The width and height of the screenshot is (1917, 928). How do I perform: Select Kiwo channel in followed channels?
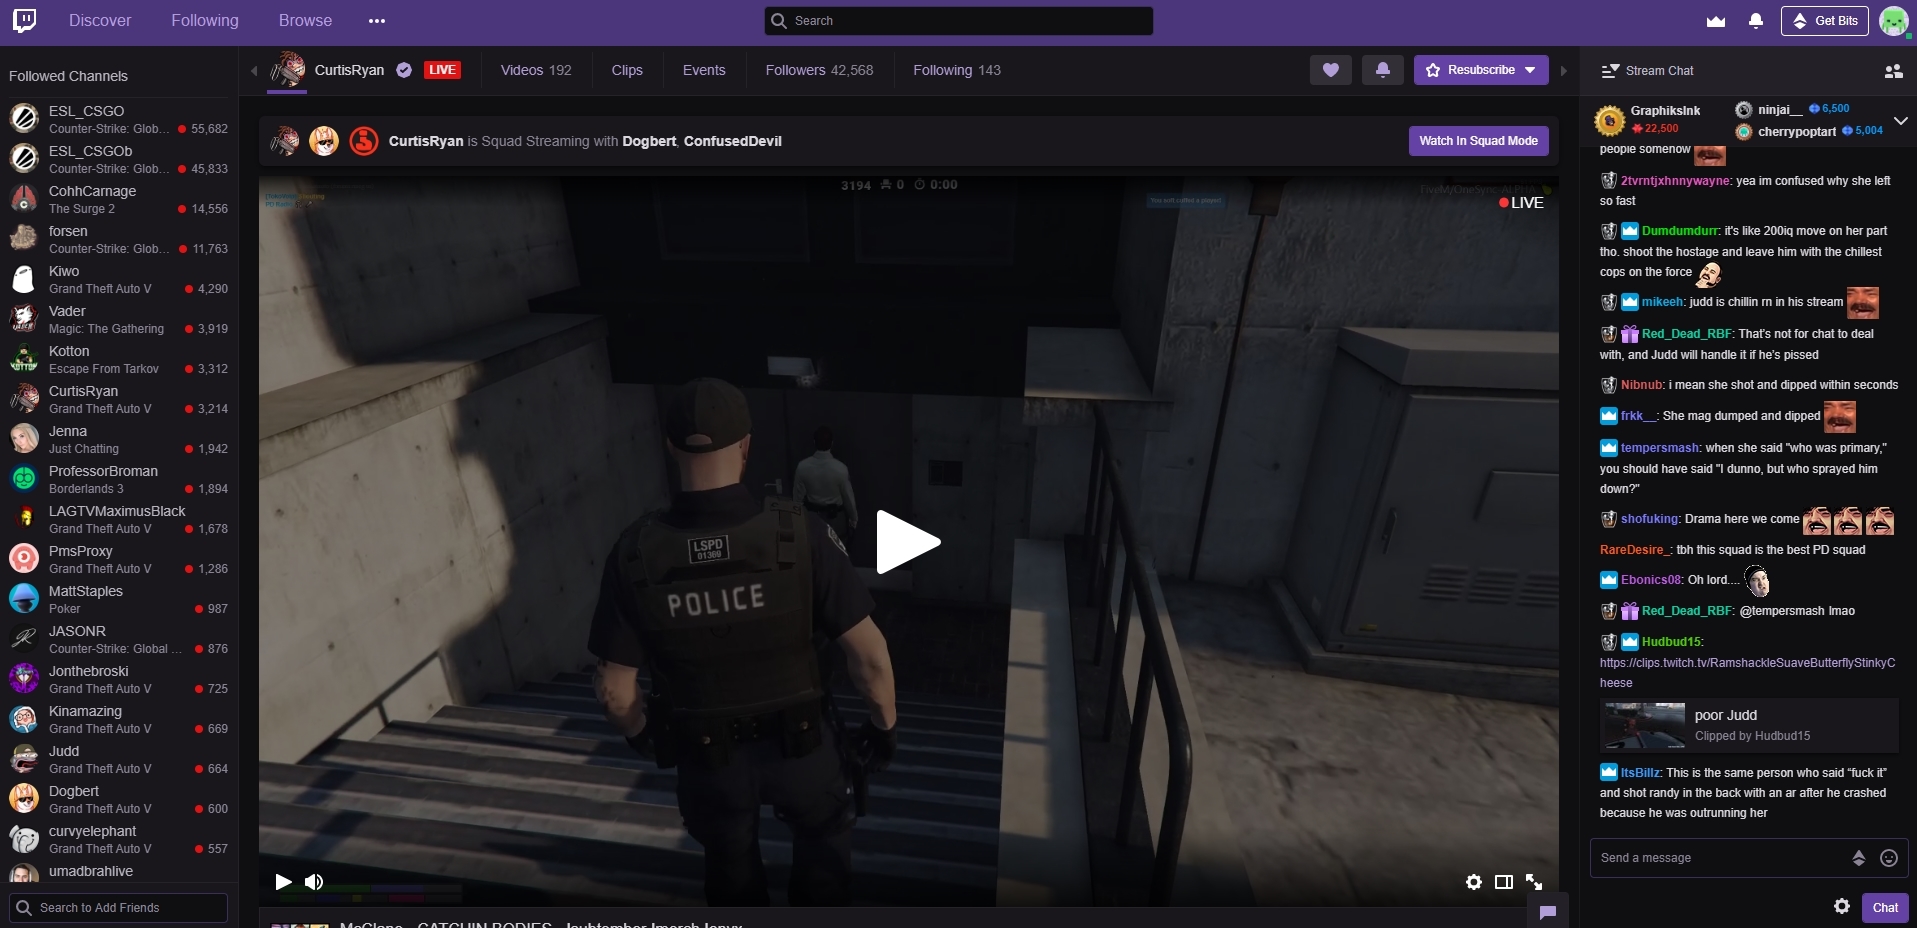(x=119, y=279)
